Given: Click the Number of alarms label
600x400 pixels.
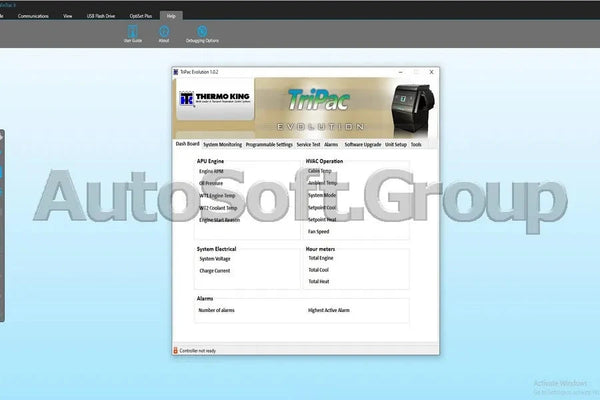Looking at the screenshot, I should coord(216,310).
